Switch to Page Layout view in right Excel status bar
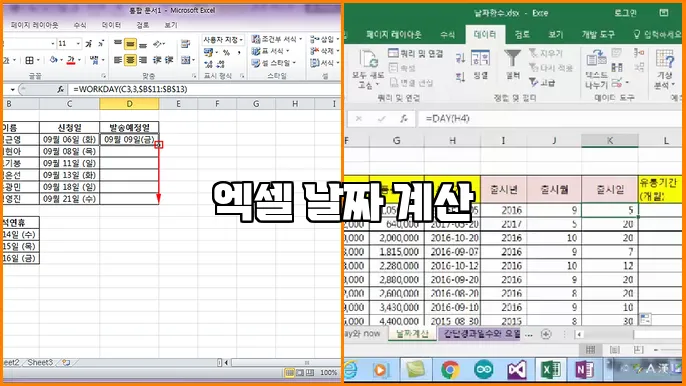Viewport: 686px width, 386px height. 614,349
